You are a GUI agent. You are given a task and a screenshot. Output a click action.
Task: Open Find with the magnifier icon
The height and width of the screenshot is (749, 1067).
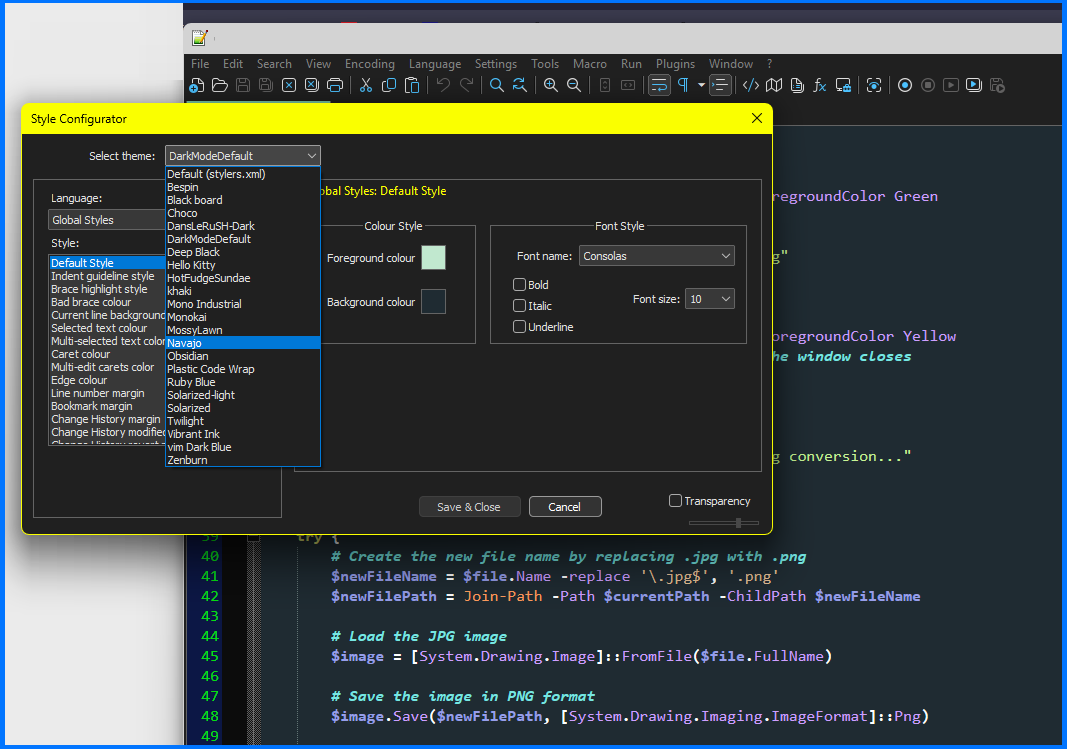[x=496, y=86]
